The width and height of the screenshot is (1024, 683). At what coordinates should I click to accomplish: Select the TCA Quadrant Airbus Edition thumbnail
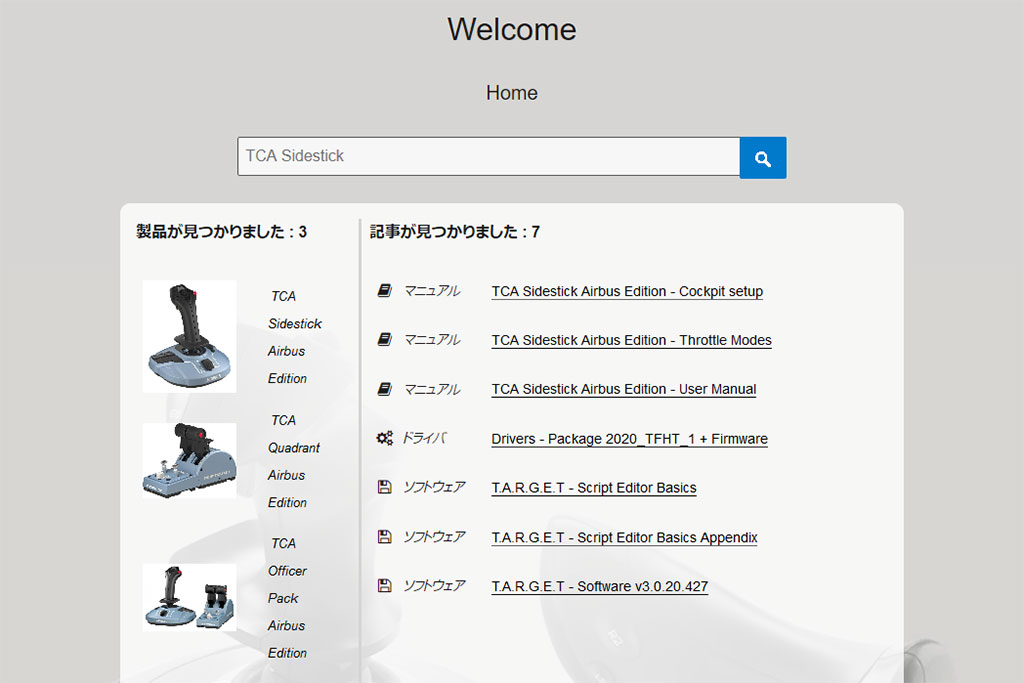pos(190,460)
